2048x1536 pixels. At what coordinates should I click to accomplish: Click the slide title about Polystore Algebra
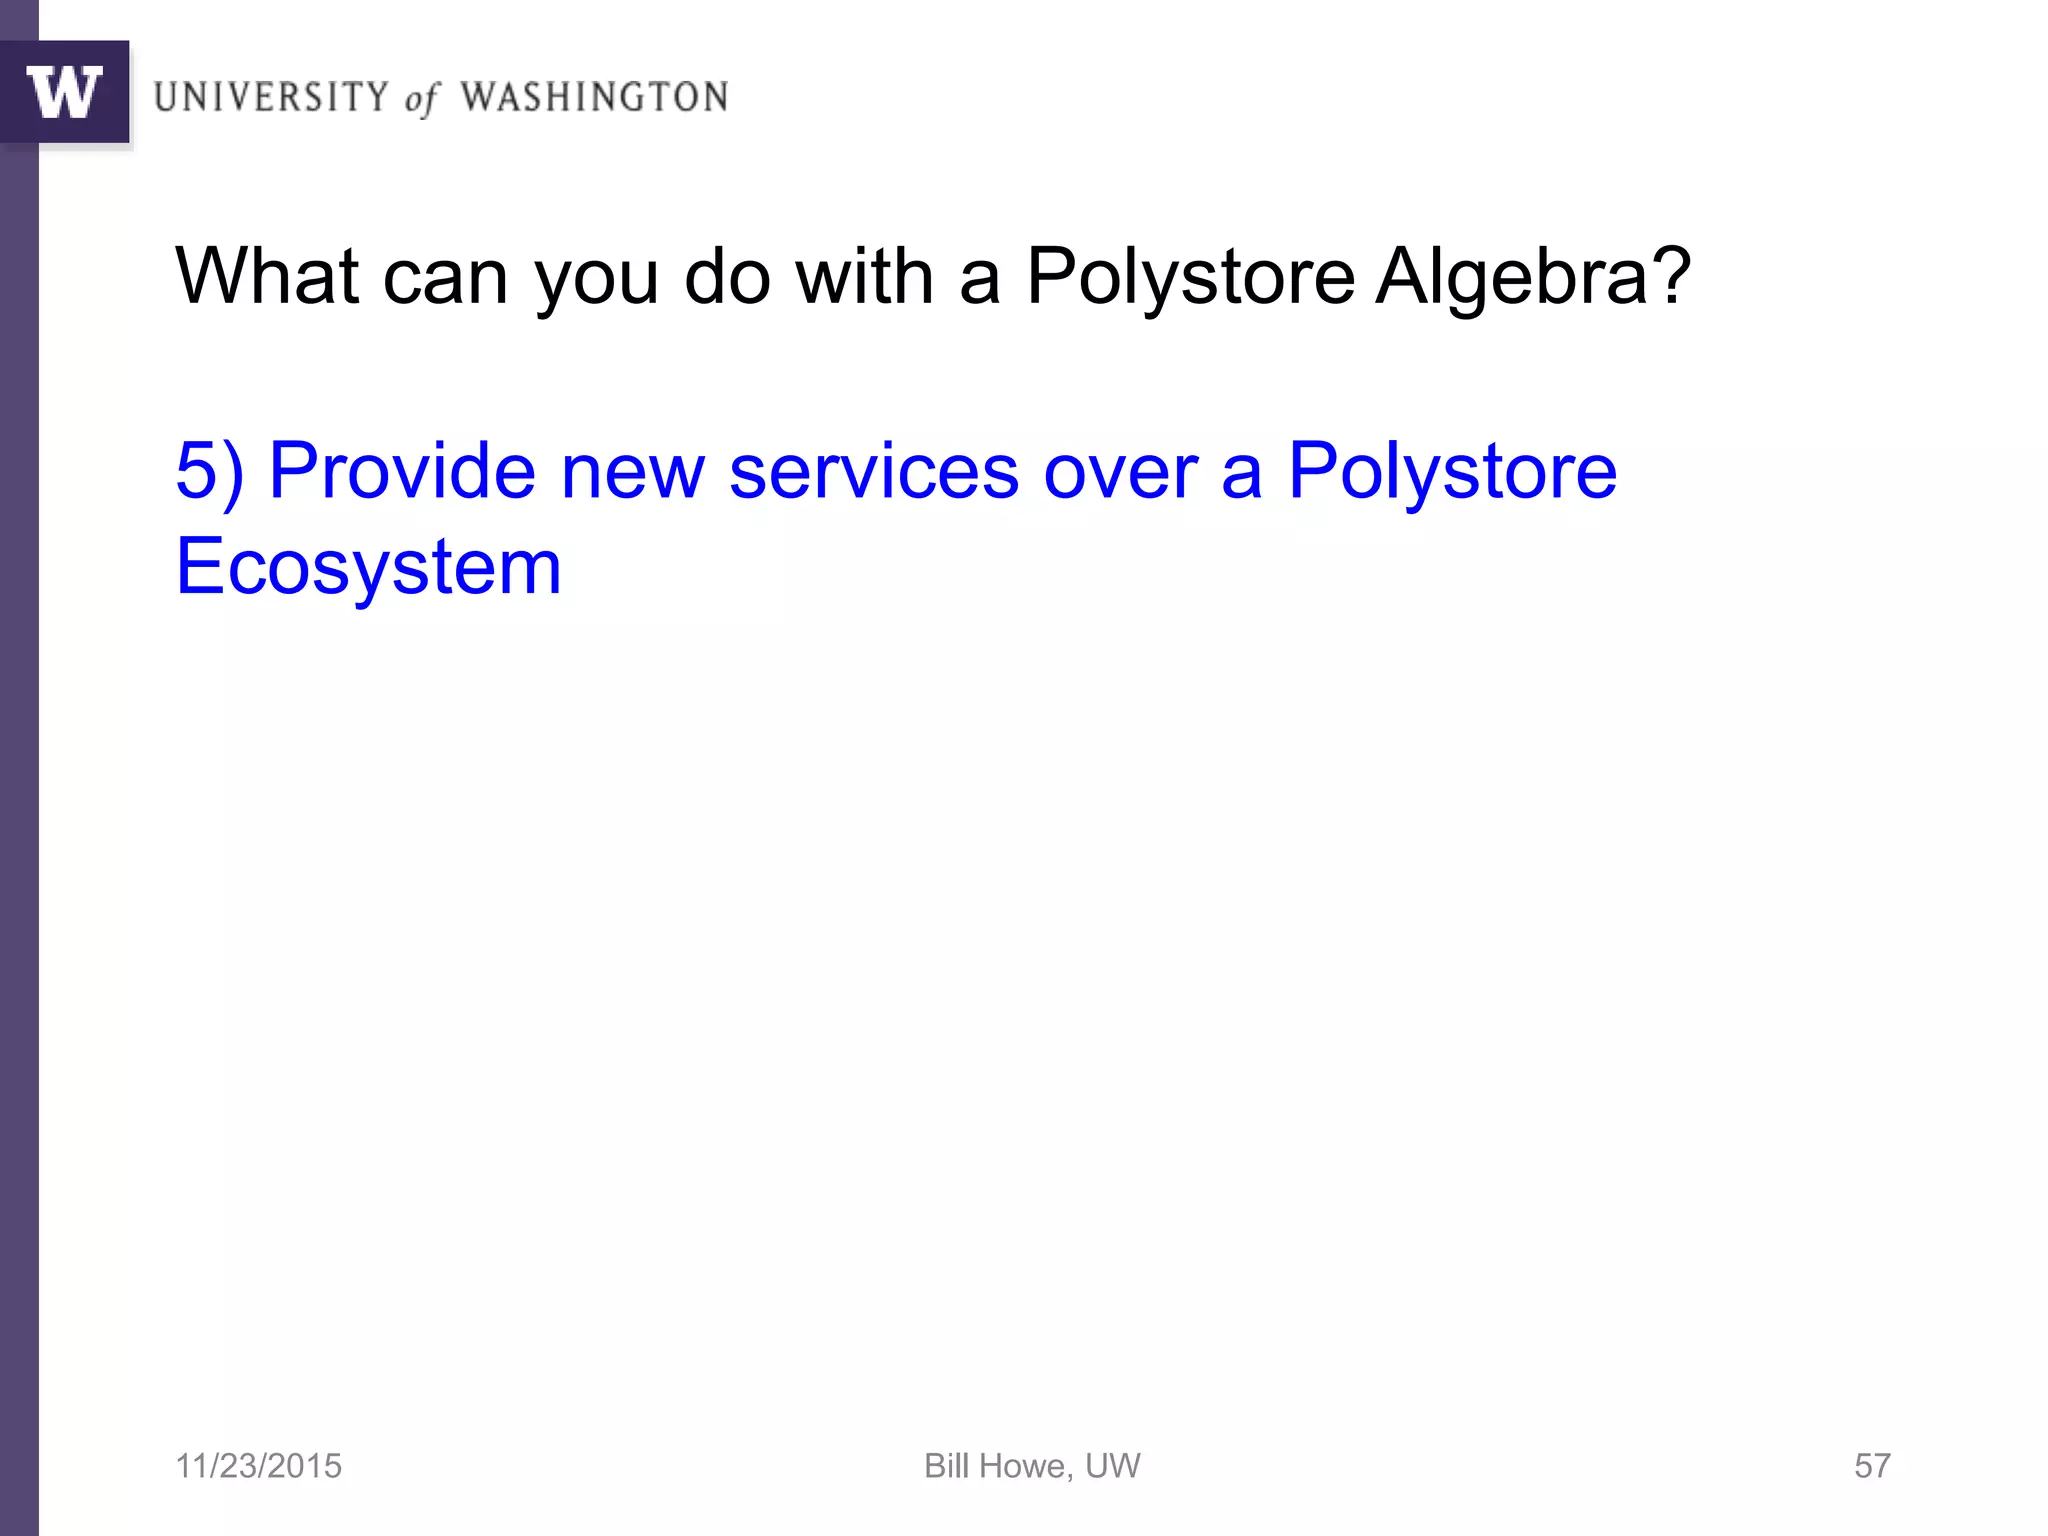click(x=933, y=277)
